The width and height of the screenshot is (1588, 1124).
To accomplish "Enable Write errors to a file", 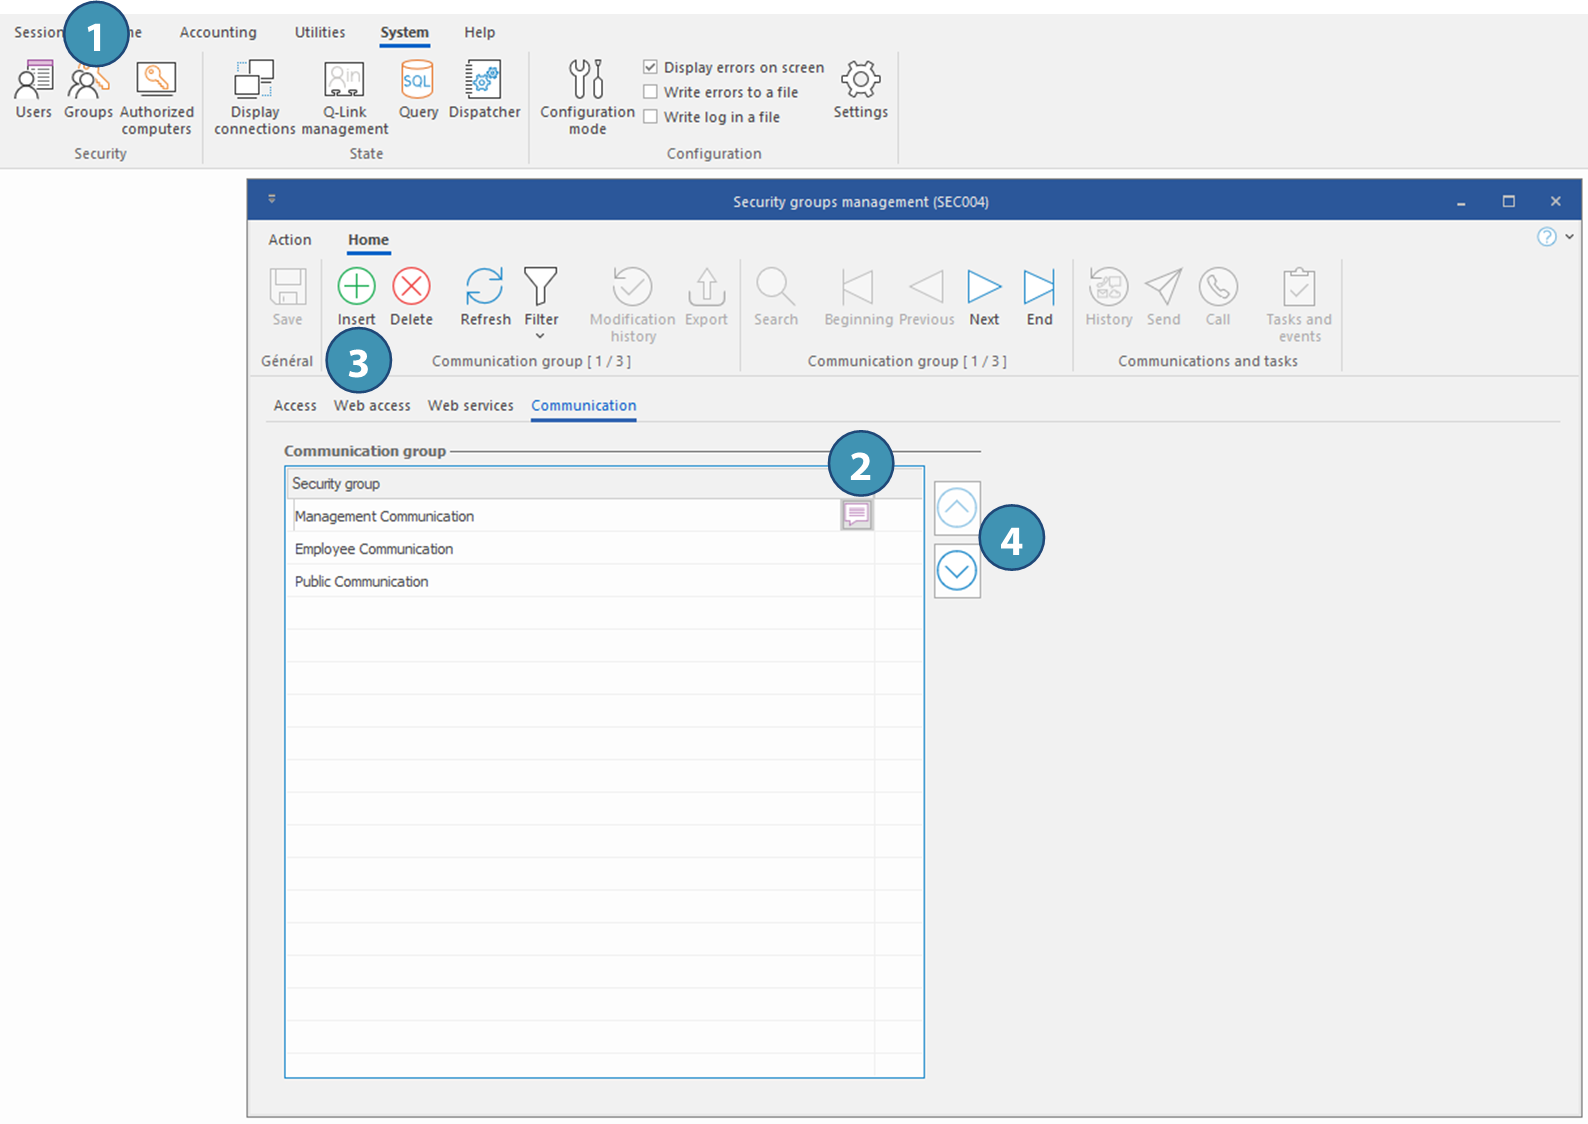I will click(650, 92).
